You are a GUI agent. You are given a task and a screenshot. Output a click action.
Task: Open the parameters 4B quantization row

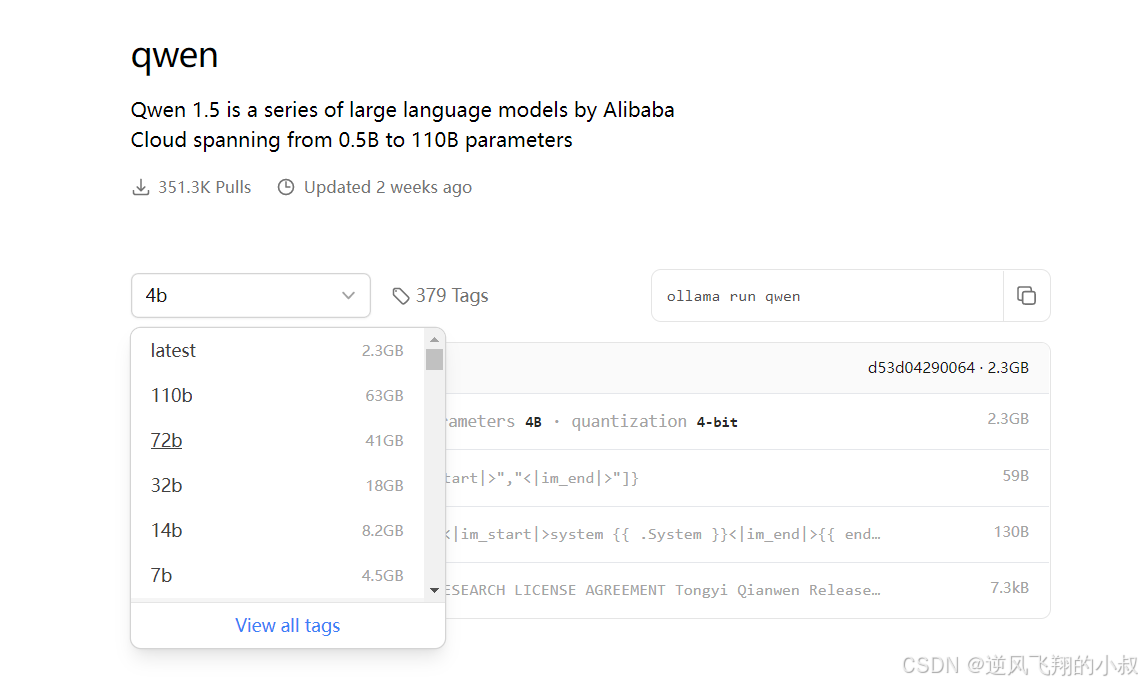pos(747,421)
